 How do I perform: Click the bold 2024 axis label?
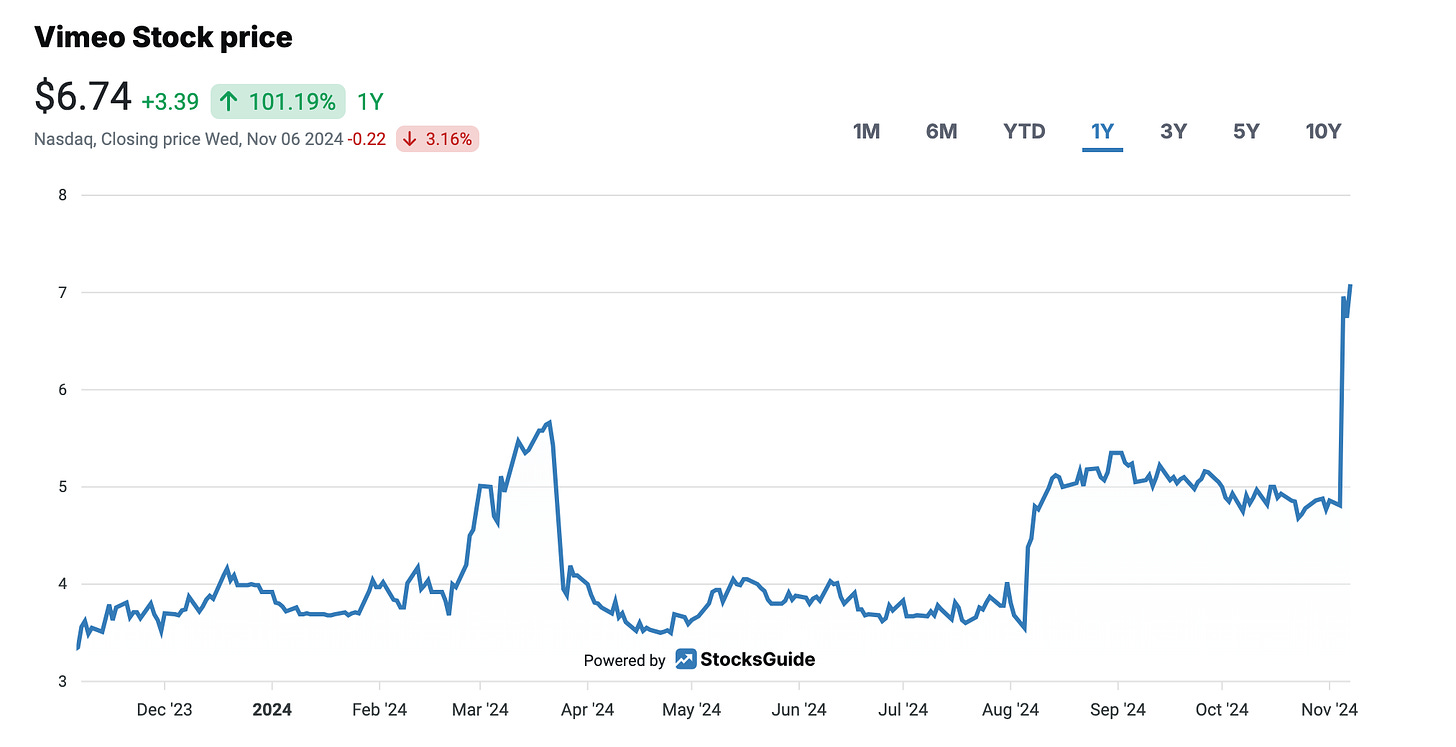point(272,710)
